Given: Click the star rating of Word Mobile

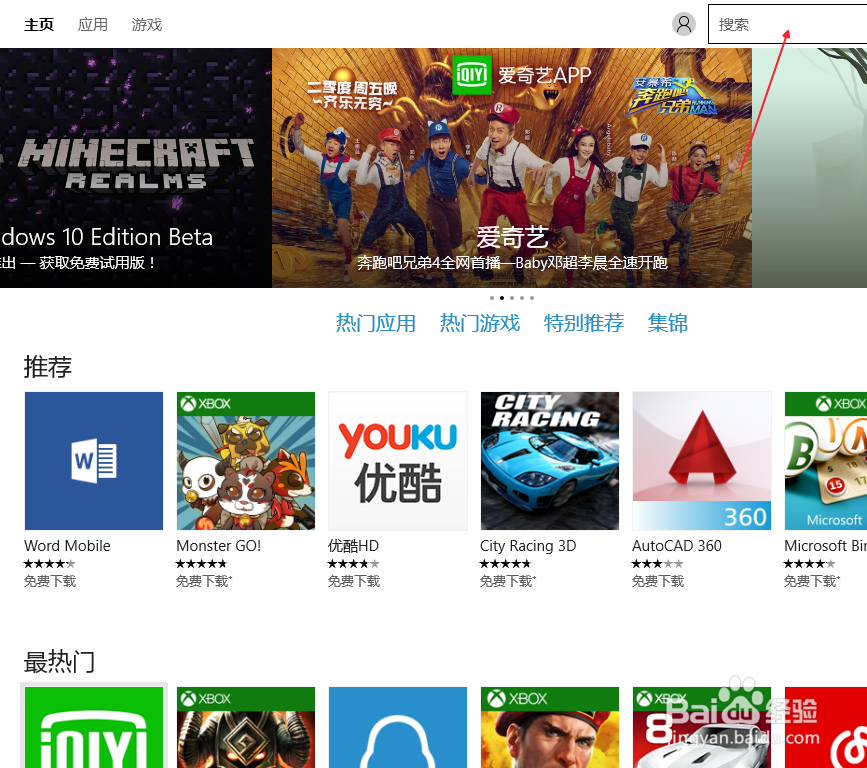Looking at the screenshot, I should pyautogui.click(x=50, y=564).
